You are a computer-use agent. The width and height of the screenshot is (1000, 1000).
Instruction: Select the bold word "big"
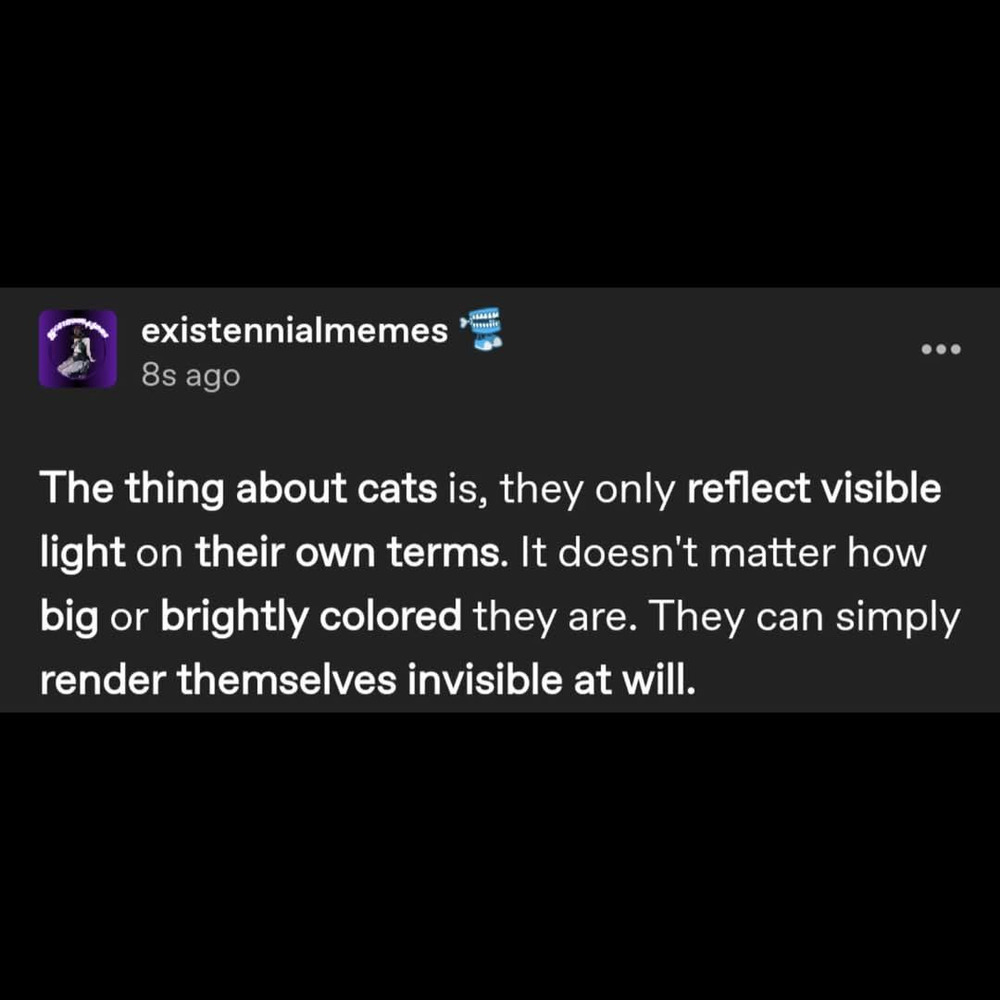coord(69,617)
